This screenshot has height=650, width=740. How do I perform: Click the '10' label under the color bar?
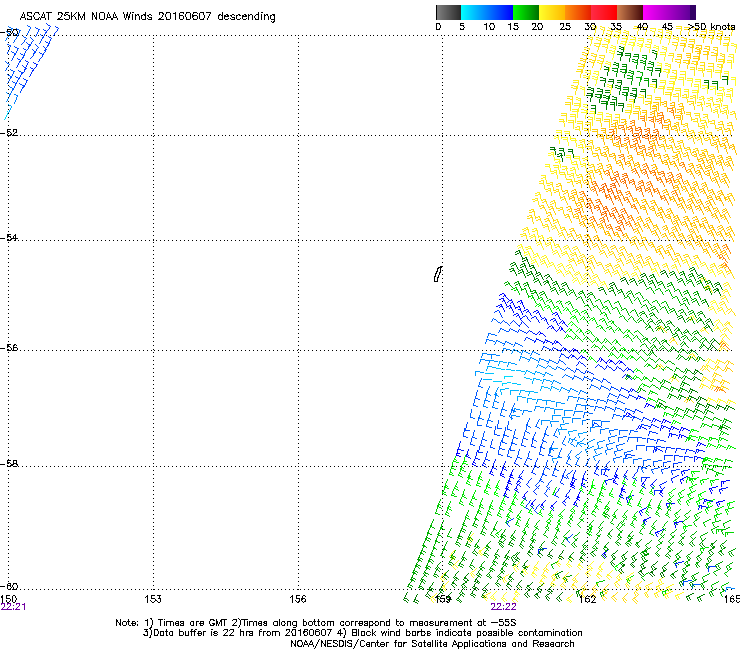(489, 26)
